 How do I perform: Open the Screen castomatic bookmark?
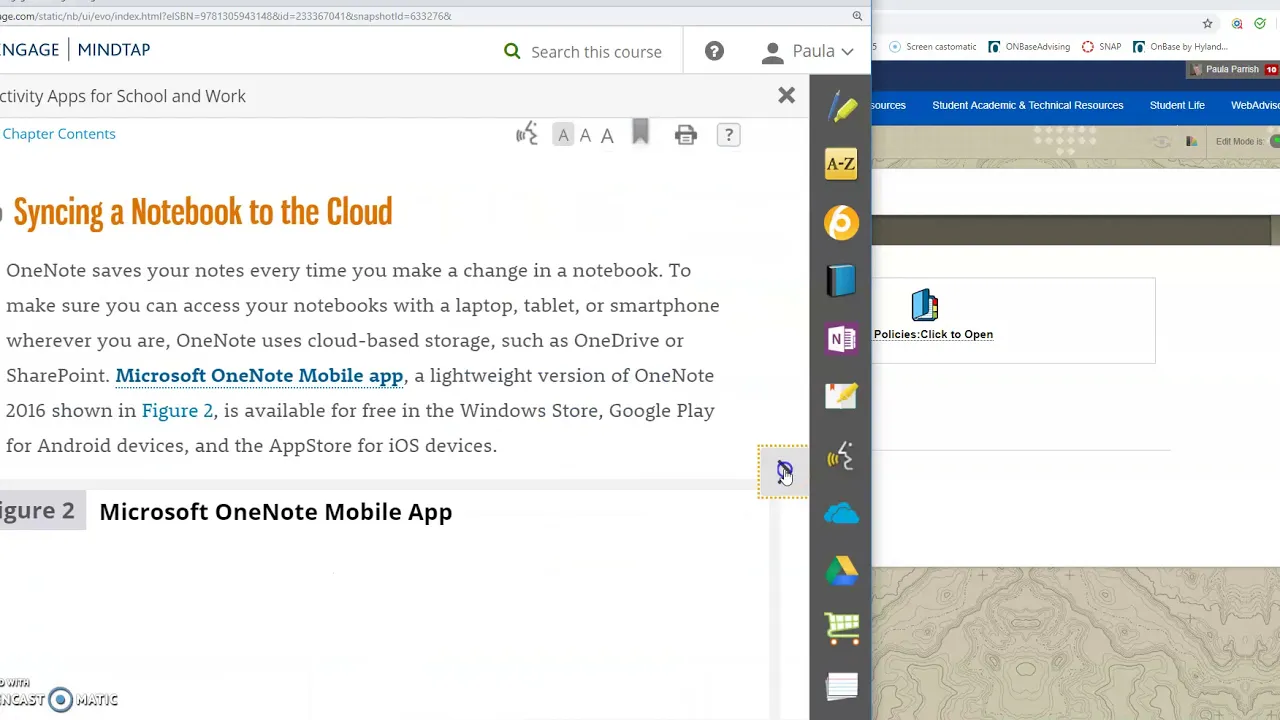pyautogui.click(x=932, y=46)
